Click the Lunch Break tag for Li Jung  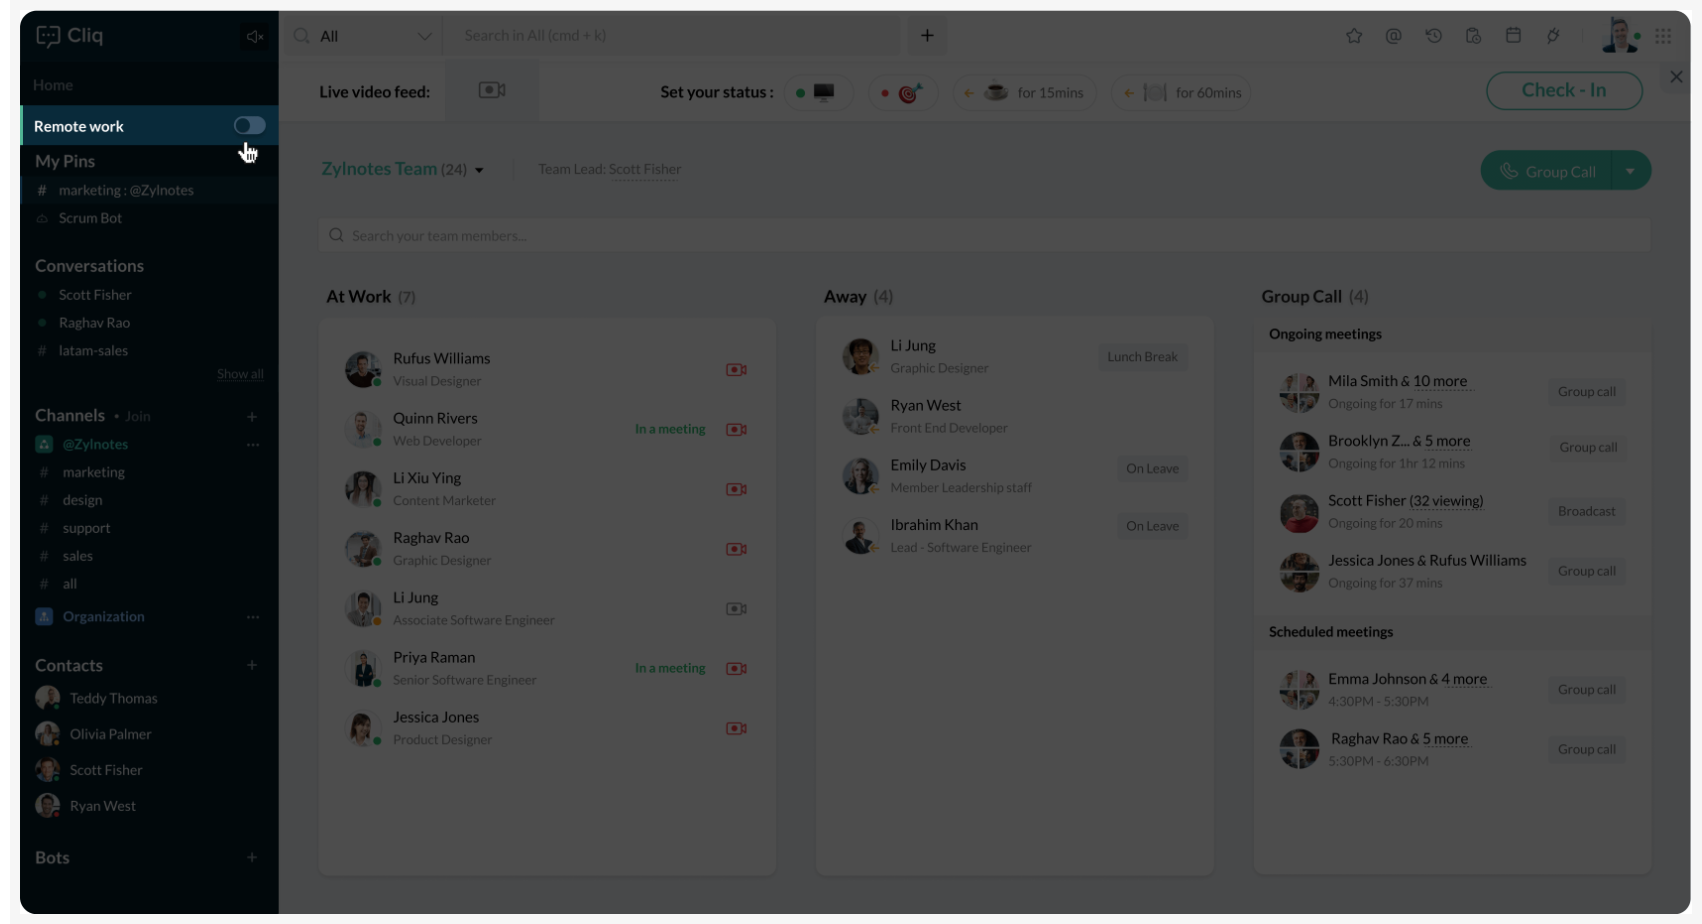pyautogui.click(x=1142, y=357)
